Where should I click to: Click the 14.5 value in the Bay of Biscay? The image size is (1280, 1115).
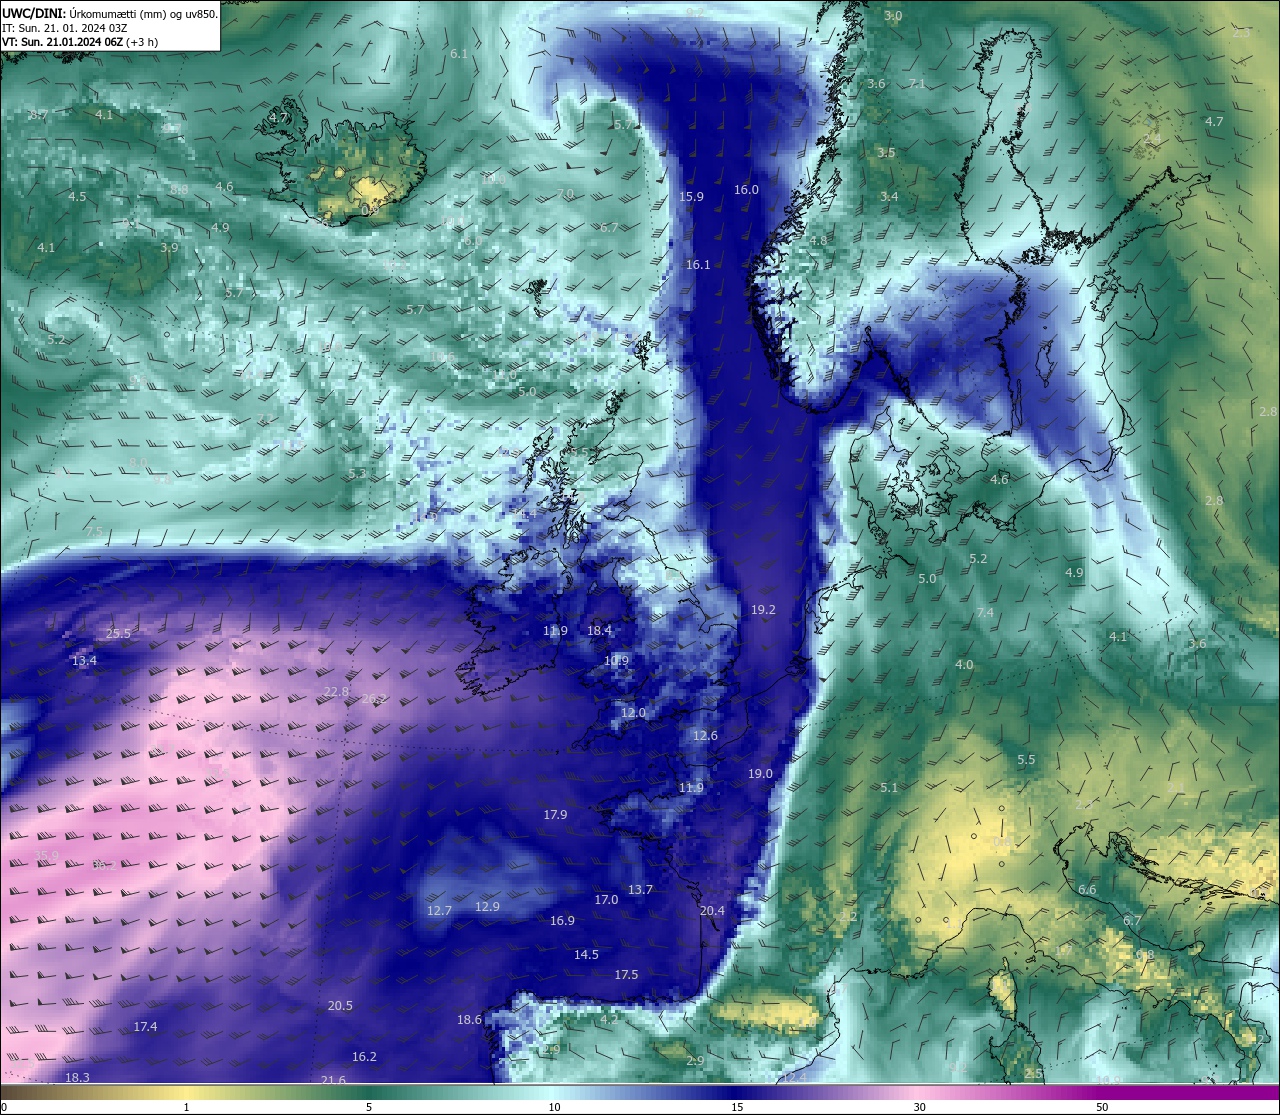[x=586, y=954]
